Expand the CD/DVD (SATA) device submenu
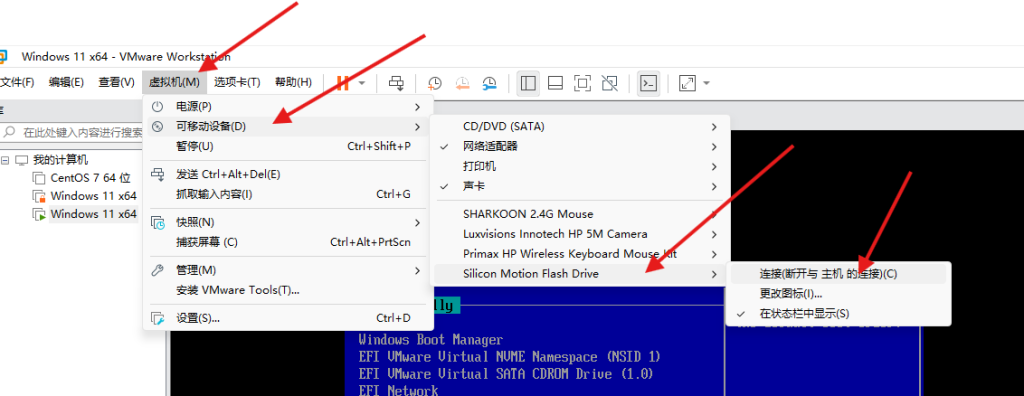This screenshot has width=1024, height=396. pos(579,126)
